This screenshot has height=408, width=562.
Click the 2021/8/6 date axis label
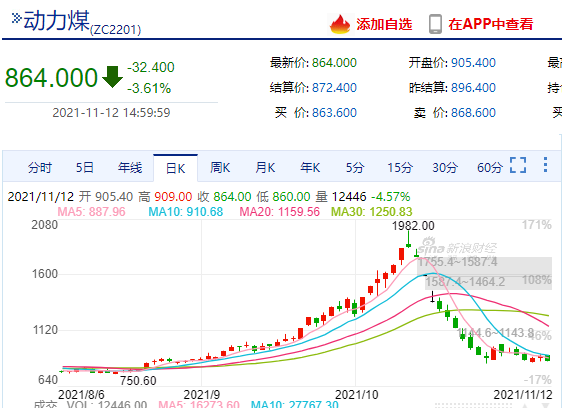pyautogui.click(x=81, y=395)
